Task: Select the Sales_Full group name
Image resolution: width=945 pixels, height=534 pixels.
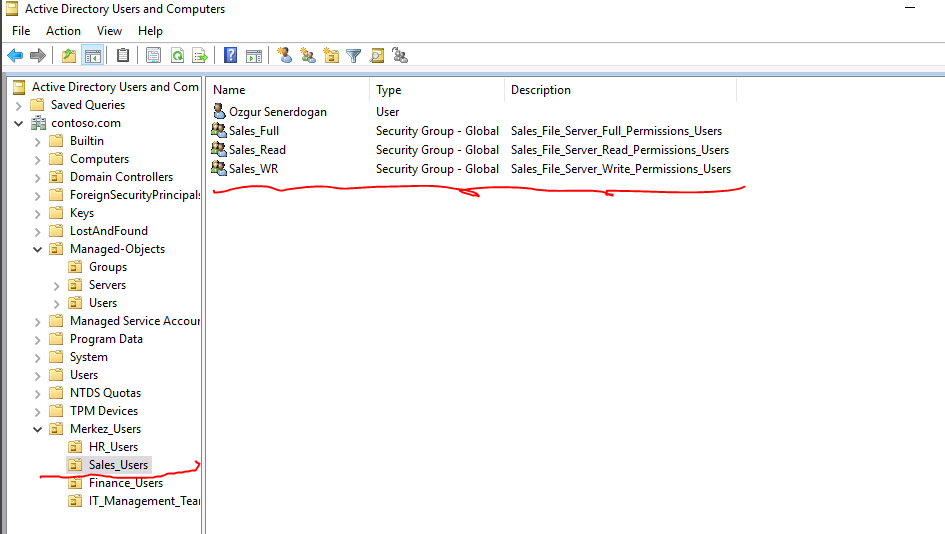Action: click(x=254, y=131)
